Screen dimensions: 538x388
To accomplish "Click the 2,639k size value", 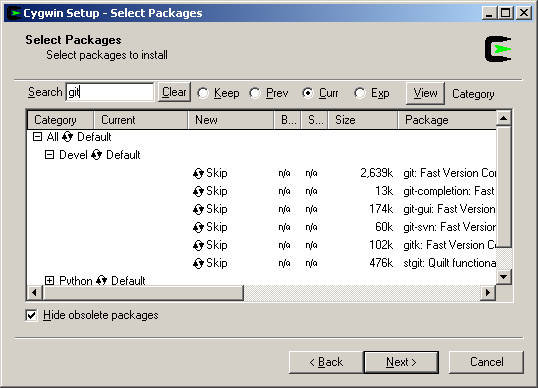I will (x=376, y=173).
